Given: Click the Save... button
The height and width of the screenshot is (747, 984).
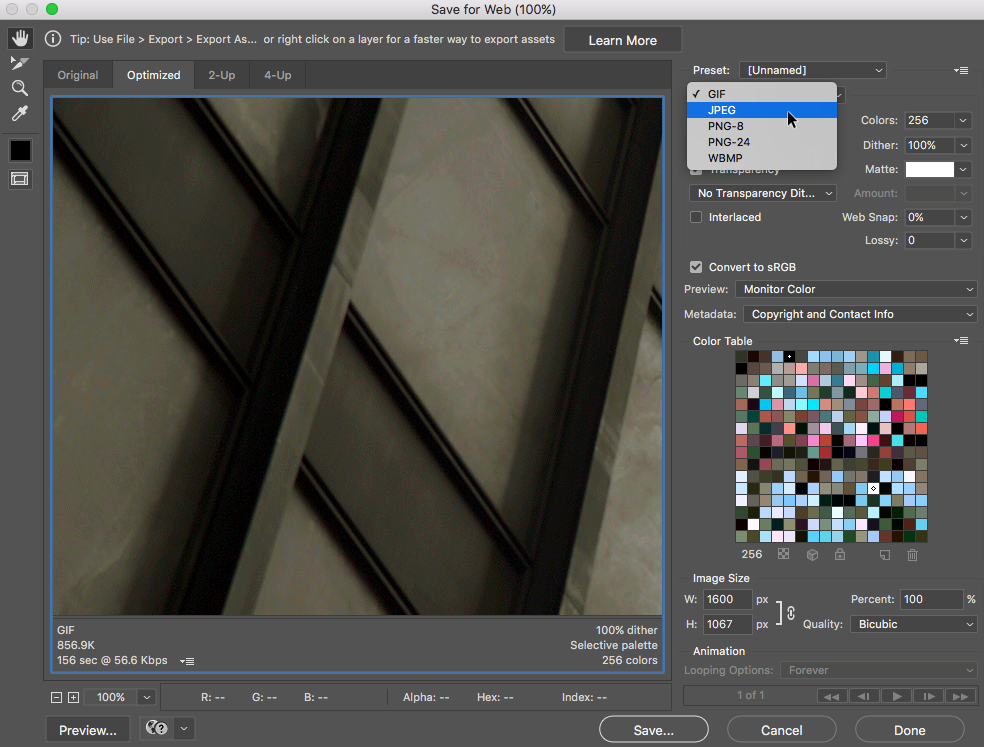Looking at the screenshot, I should pyautogui.click(x=654, y=730).
